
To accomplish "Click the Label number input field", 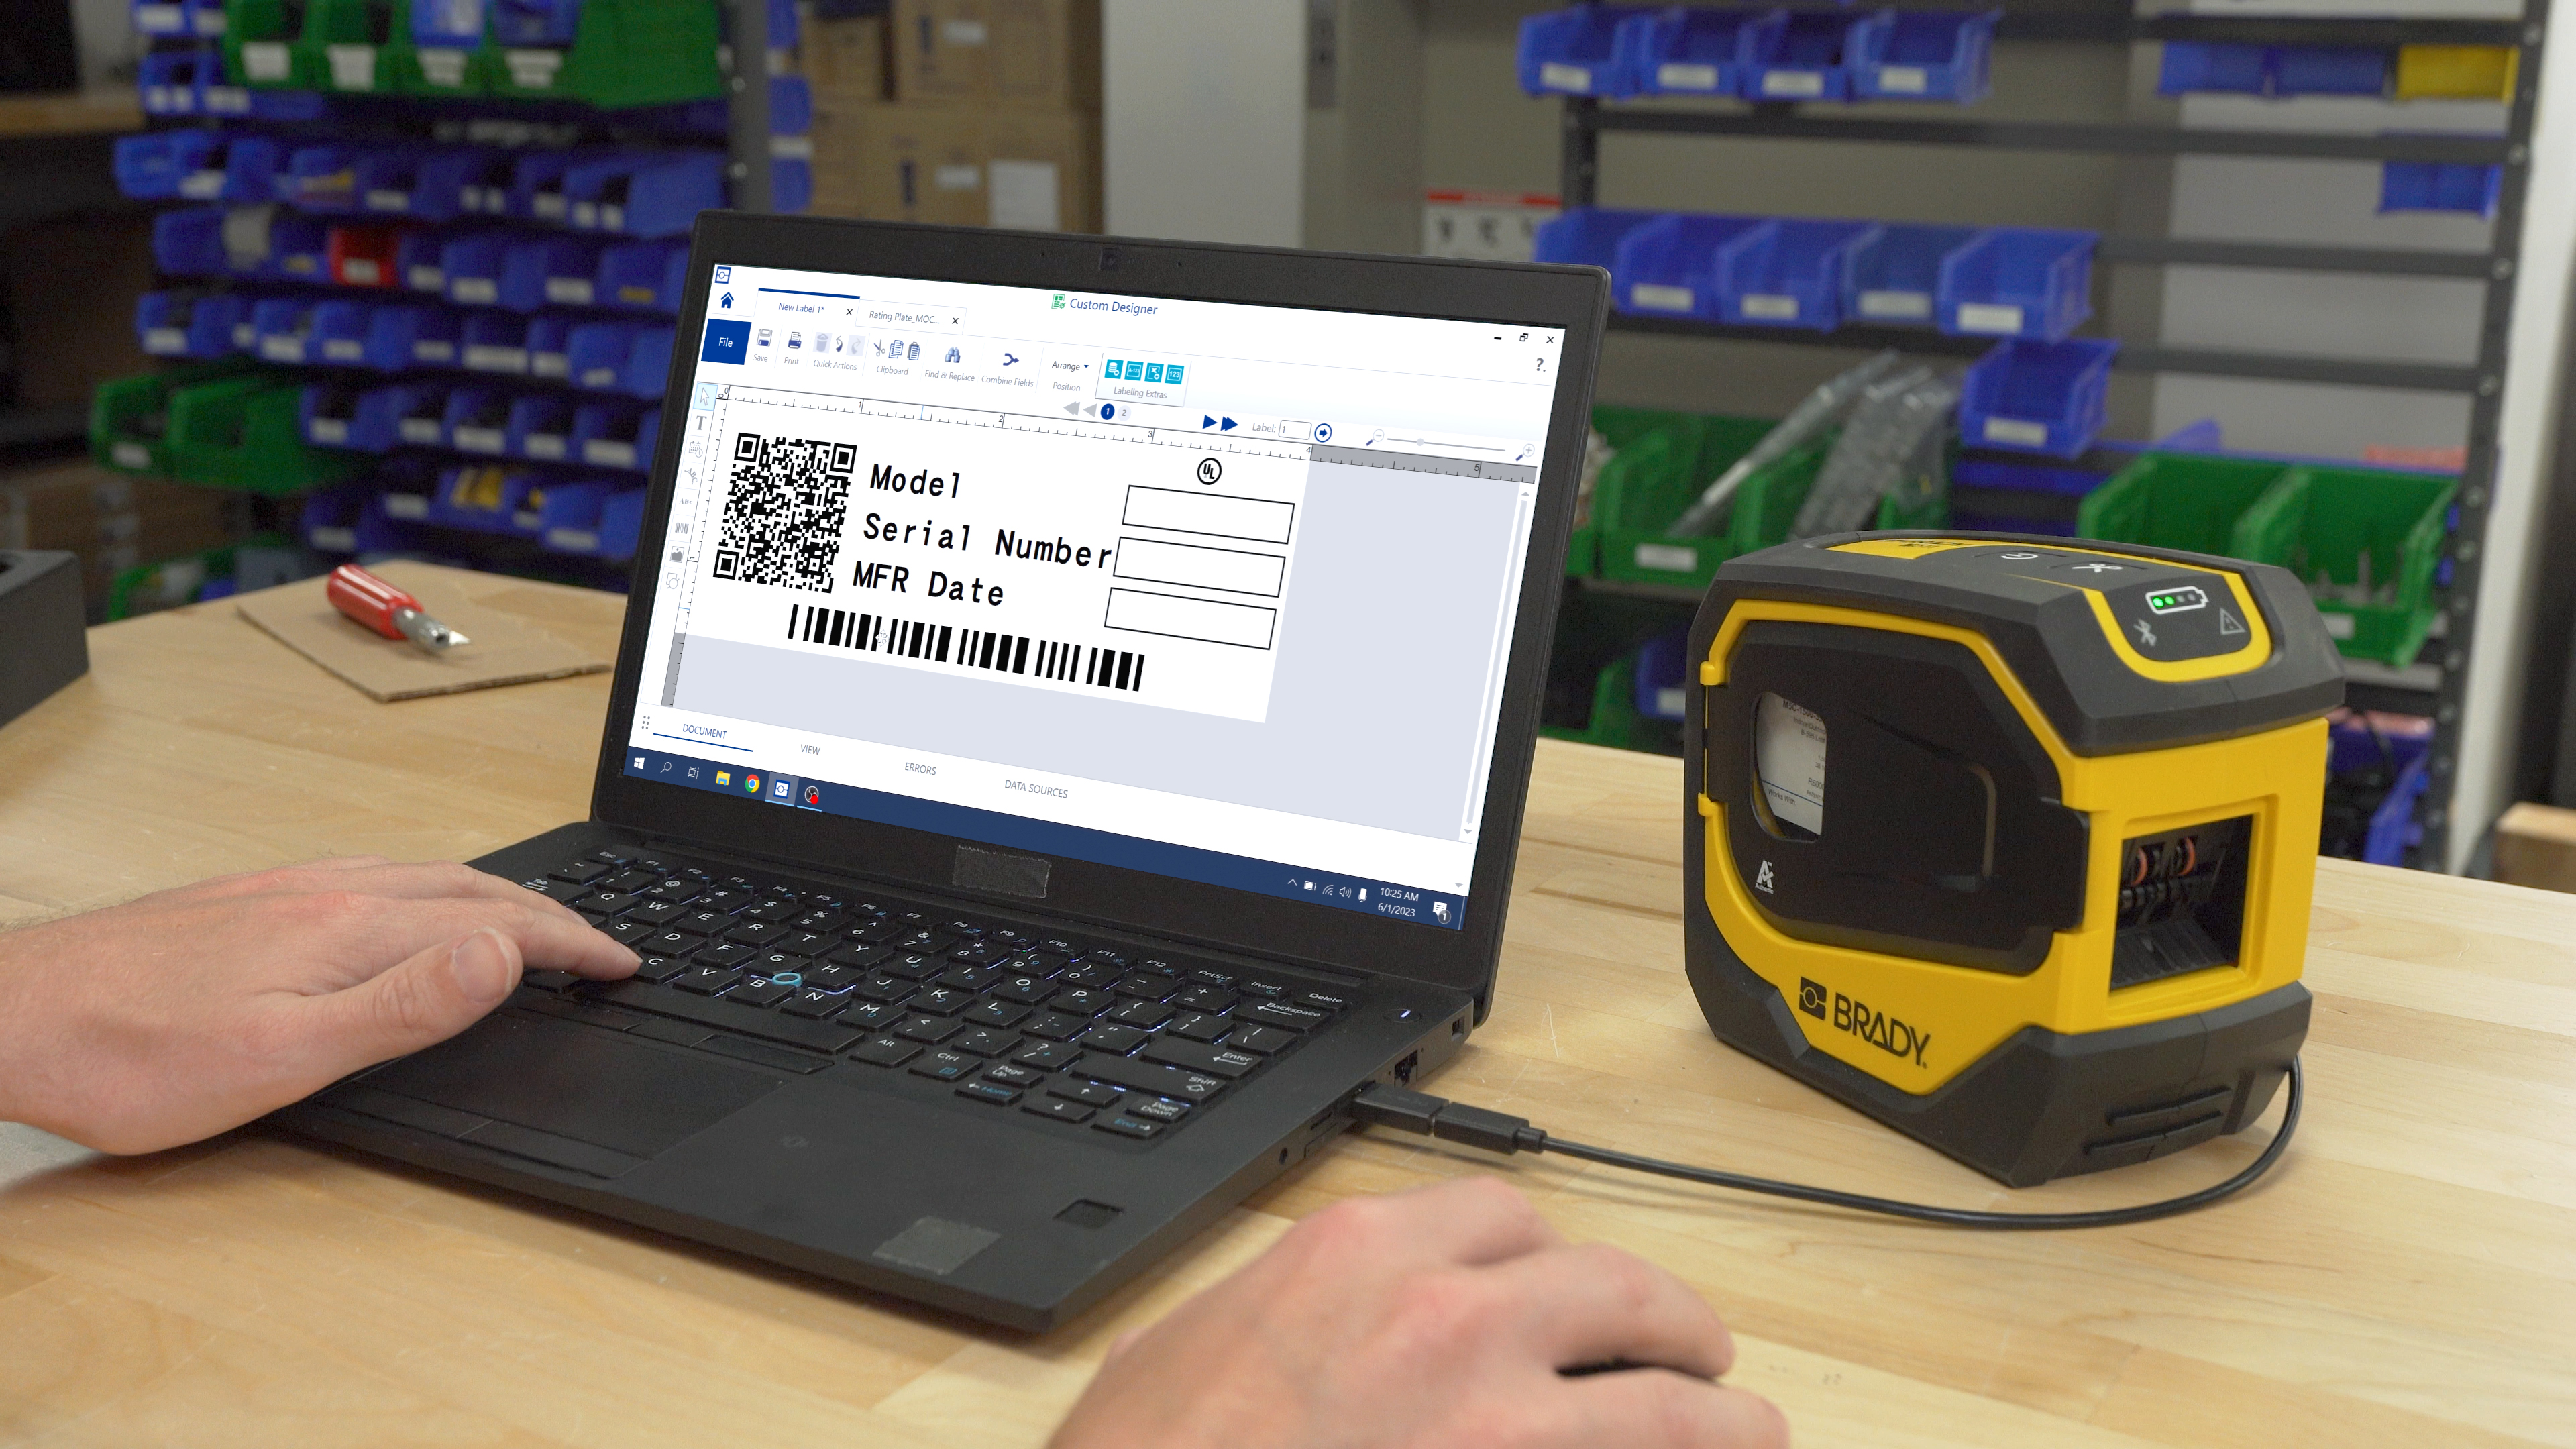I will [x=1294, y=429].
